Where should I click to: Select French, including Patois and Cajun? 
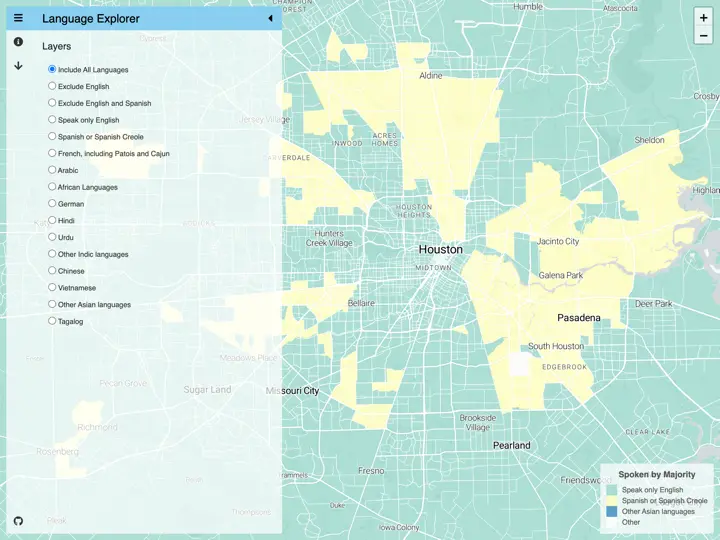[52, 153]
